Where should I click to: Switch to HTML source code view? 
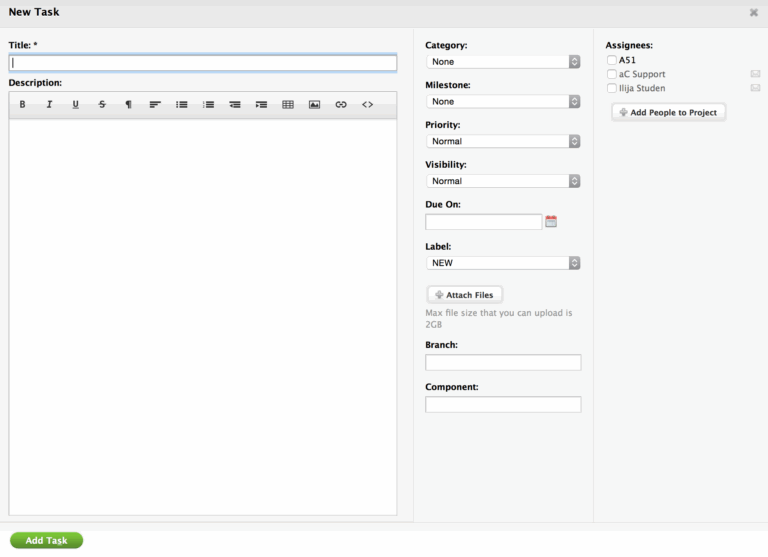(367, 104)
